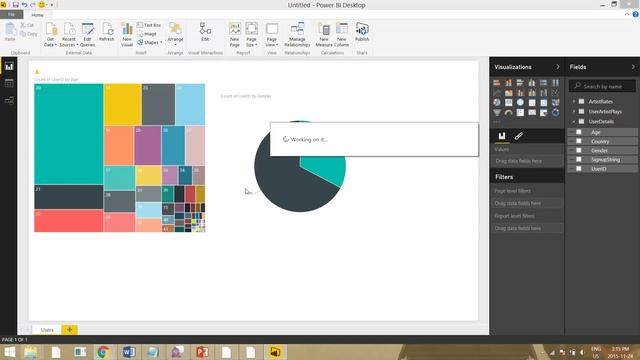Click the Refresh icon in the ribbon
Viewport: 640px width, 360px height.
(x=107, y=32)
